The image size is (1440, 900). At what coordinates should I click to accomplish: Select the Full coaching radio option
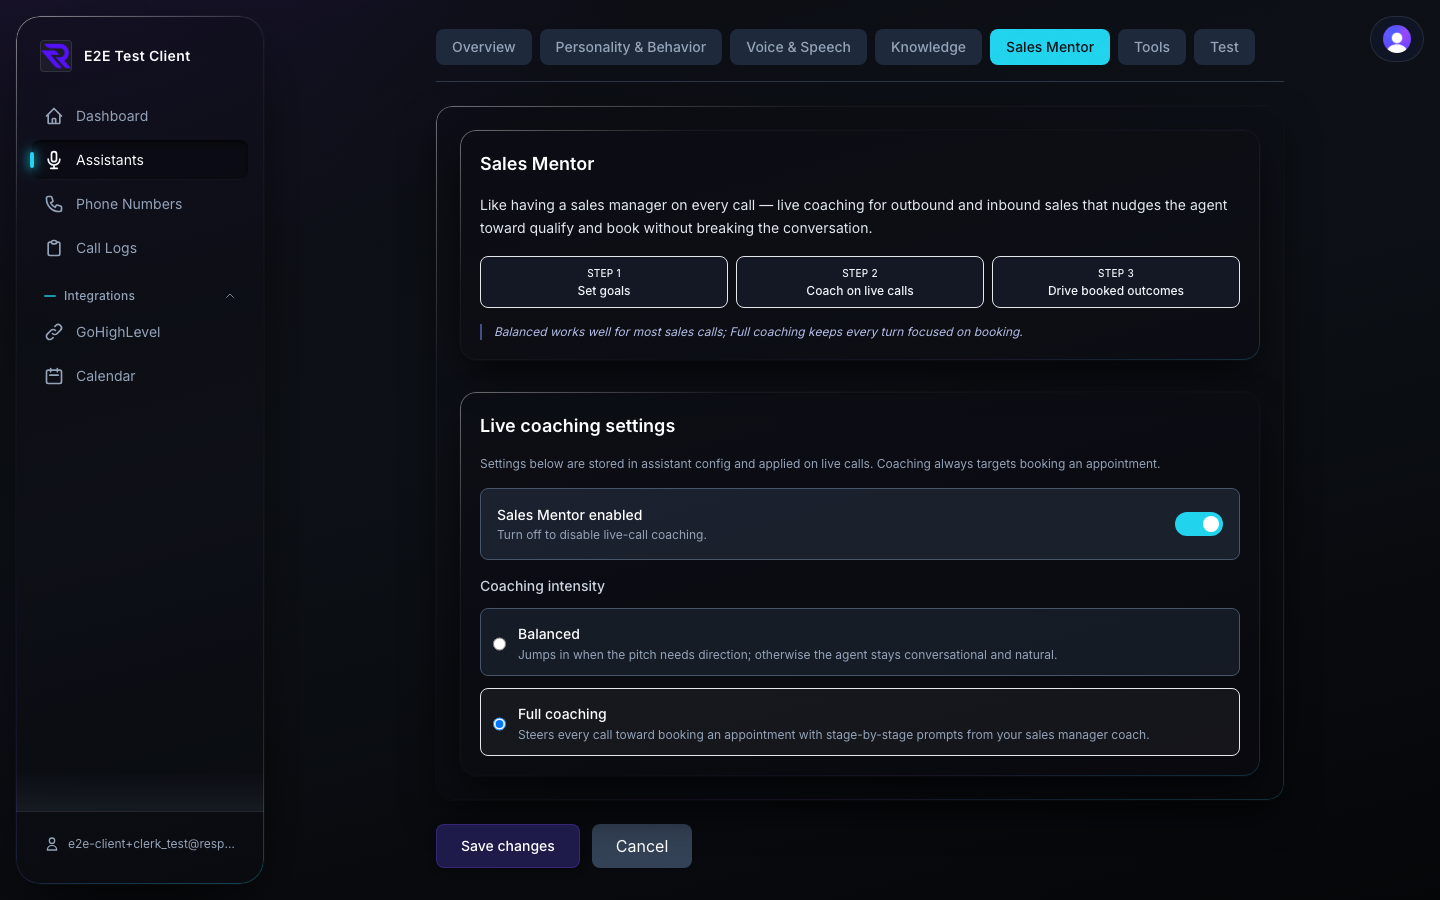(499, 724)
